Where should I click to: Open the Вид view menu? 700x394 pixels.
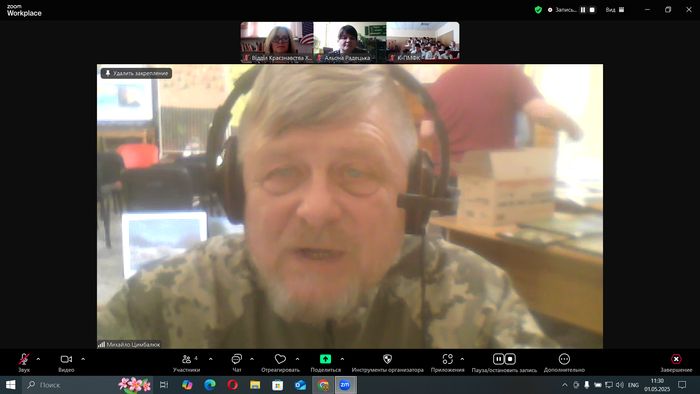tap(615, 9)
